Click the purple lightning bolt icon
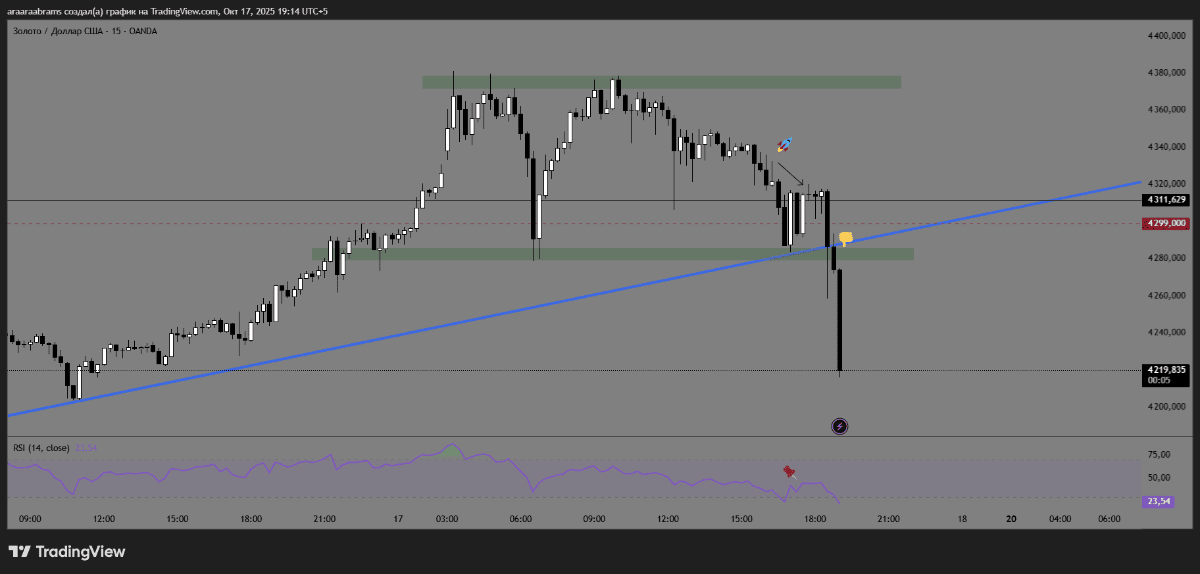The image size is (1200, 574). click(840, 427)
